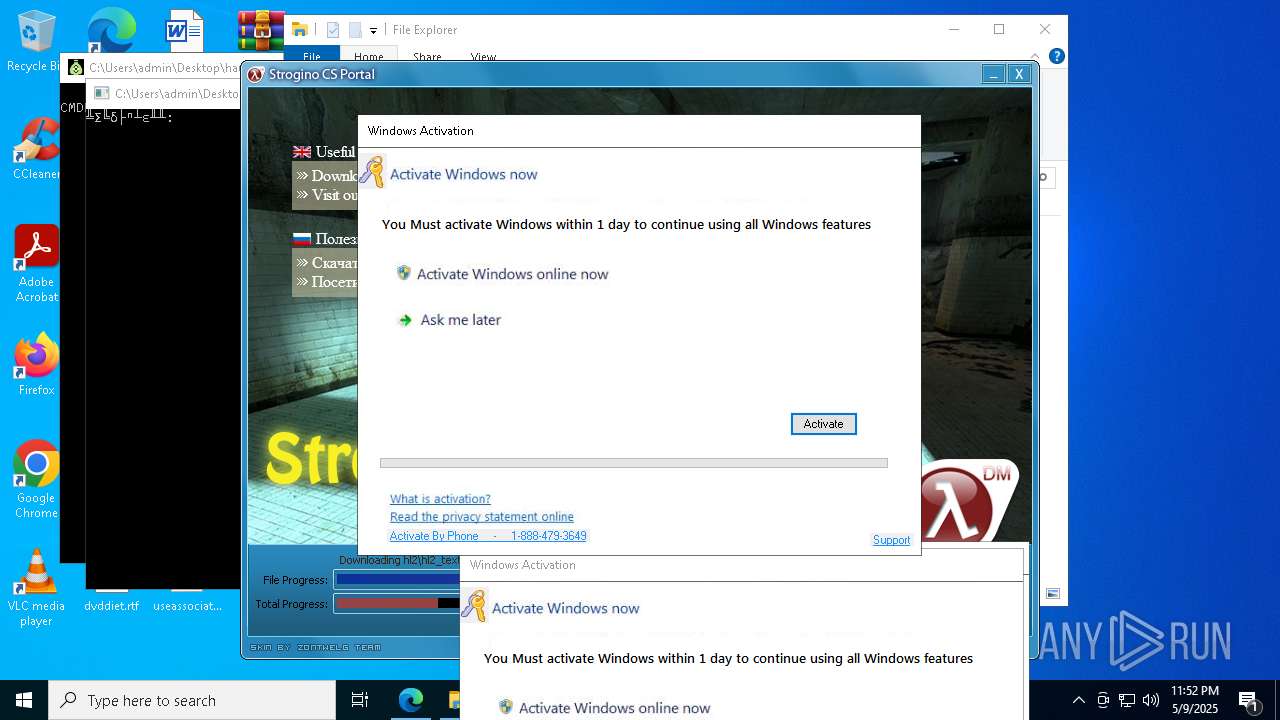Click the shield icon beside Activate Windows online now
The height and width of the screenshot is (720, 1280).
(x=404, y=273)
